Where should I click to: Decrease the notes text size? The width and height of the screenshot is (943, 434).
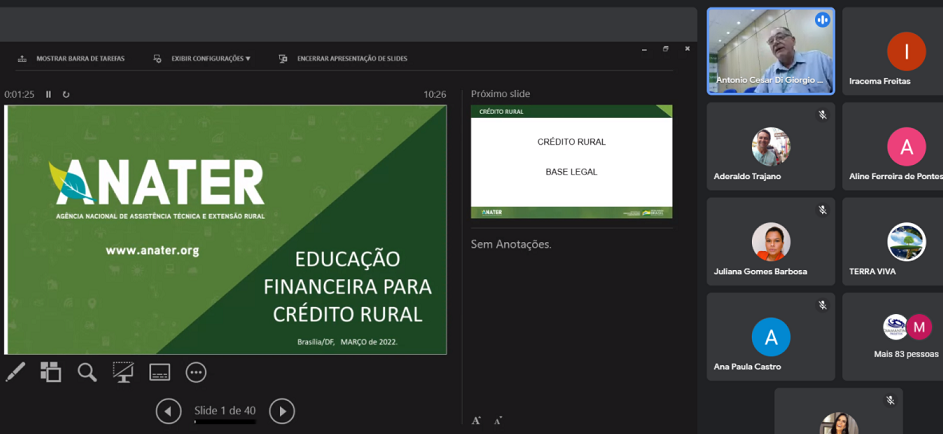click(x=498, y=421)
